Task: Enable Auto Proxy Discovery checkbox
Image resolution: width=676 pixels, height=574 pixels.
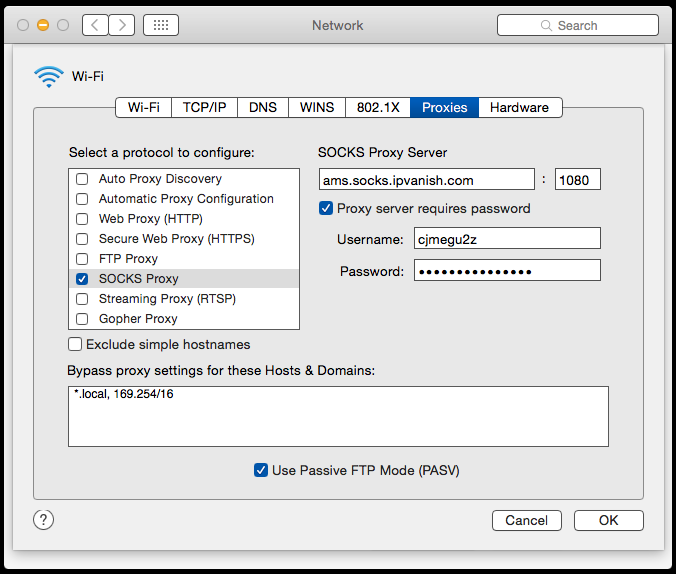Action: pos(82,179)
